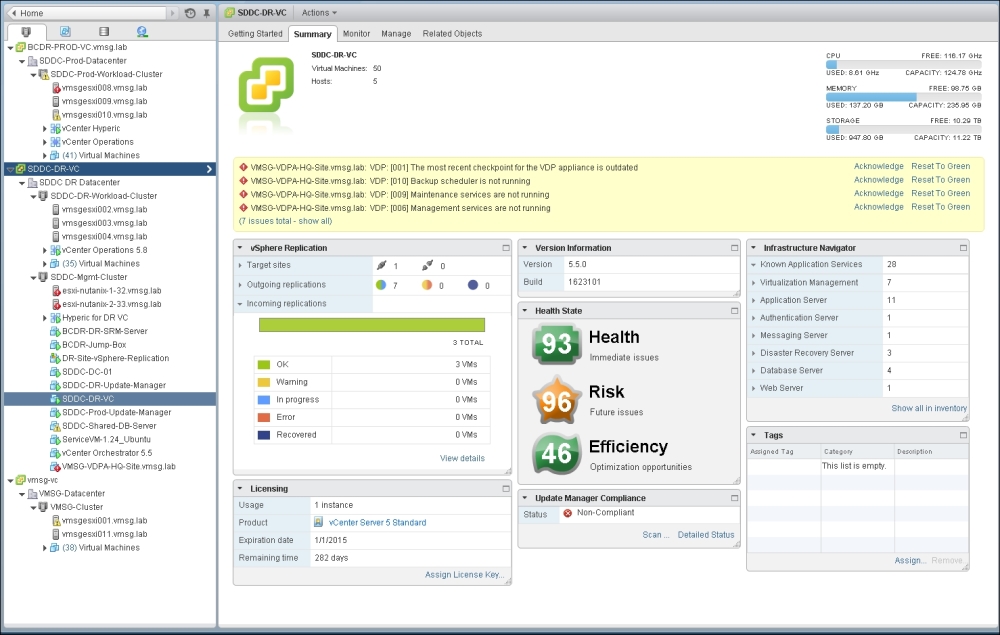Maximize the Tags panel
Viewport: 1000px width, 635px height.
point(963,435)
